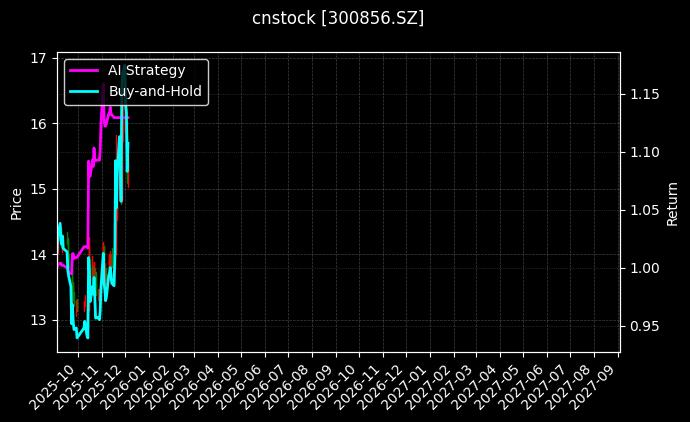
Task: Click the 1.15 return tick label
Action: (643, 94)
